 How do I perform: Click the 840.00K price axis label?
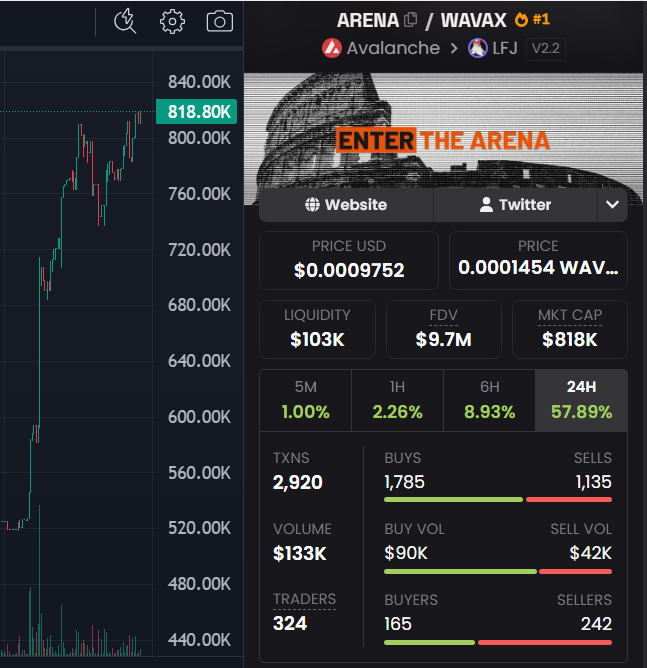click(199, 82)
